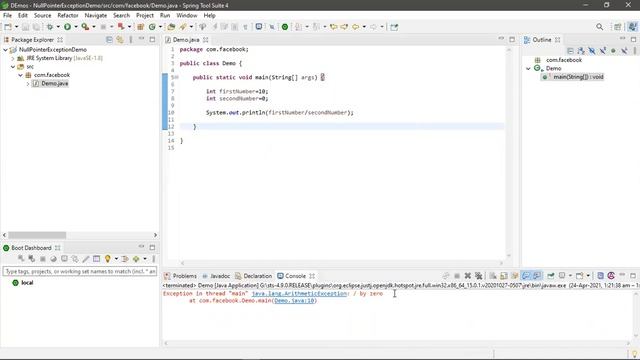Viewport: 640px width, 360px height.
Task: Collapse Demo class in Outline
Action: click(x=528, y=69)
